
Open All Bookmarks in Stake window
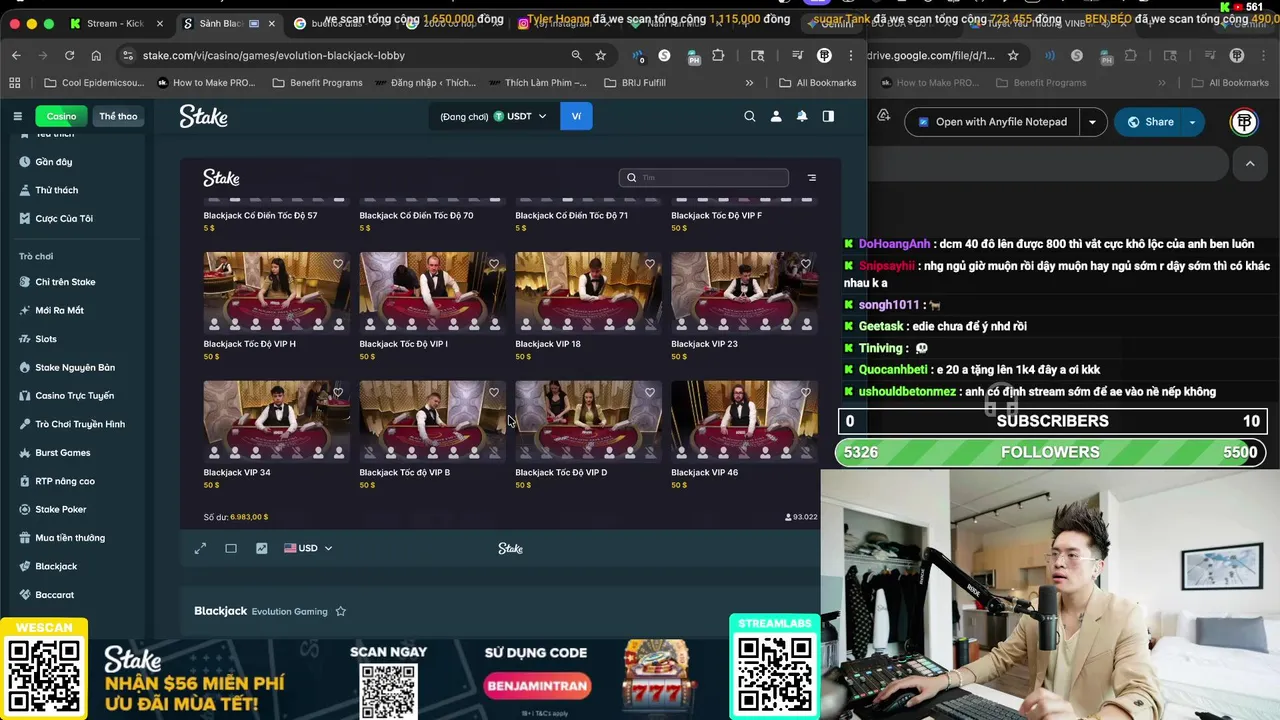pyautogui.click(x=817, y=83)
